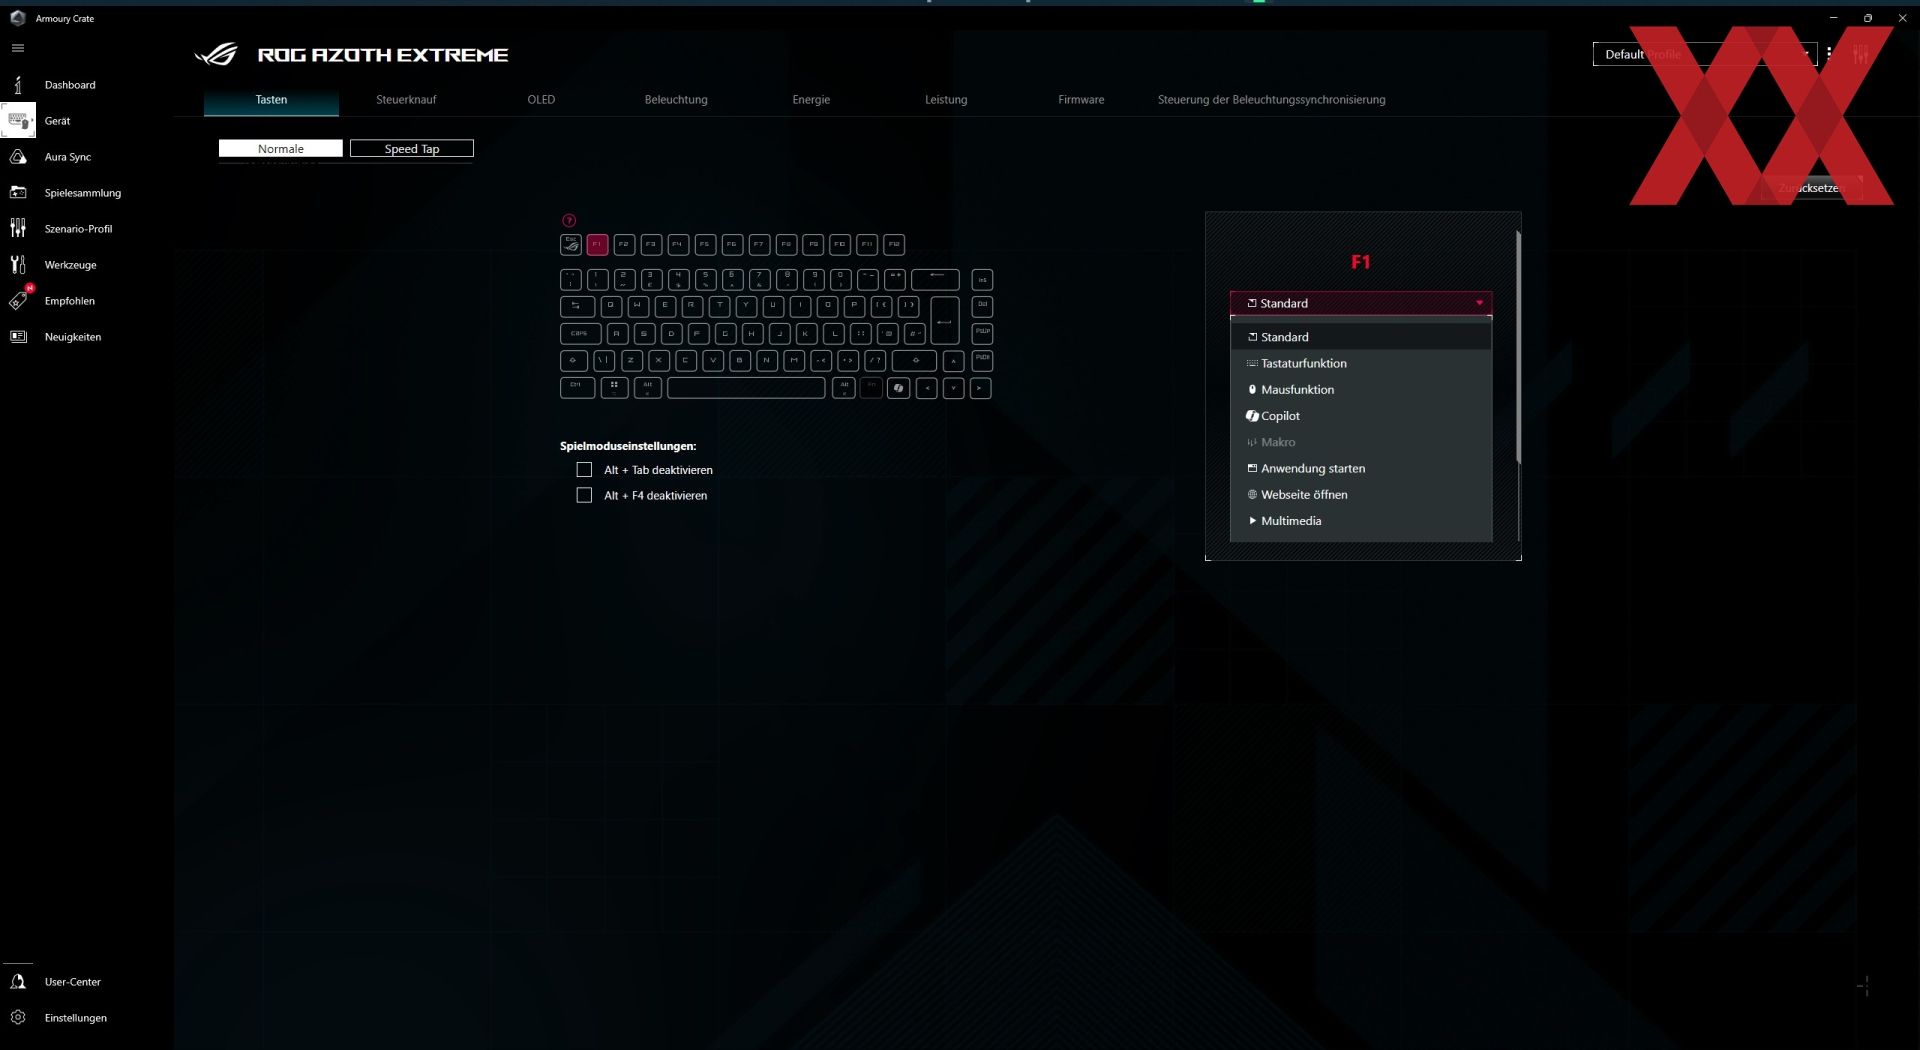Switch to the Energie tab
The image size is (1920, 1050).
click(811, 100)
